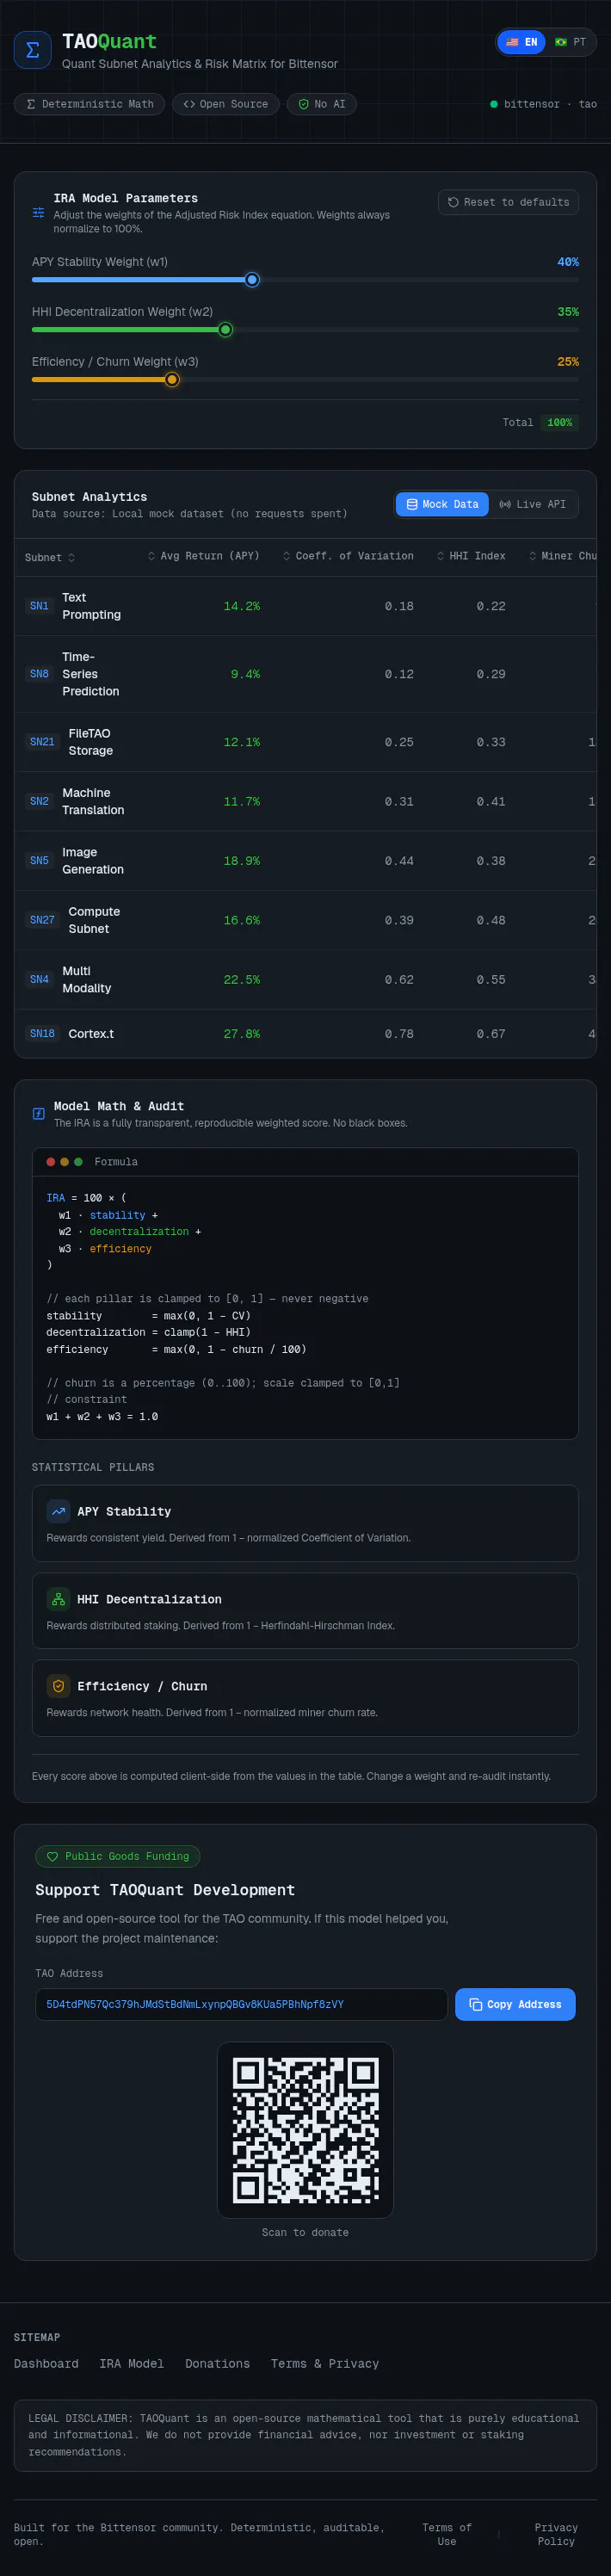Click the Deterministic Math badge

(x=89, y=104)
